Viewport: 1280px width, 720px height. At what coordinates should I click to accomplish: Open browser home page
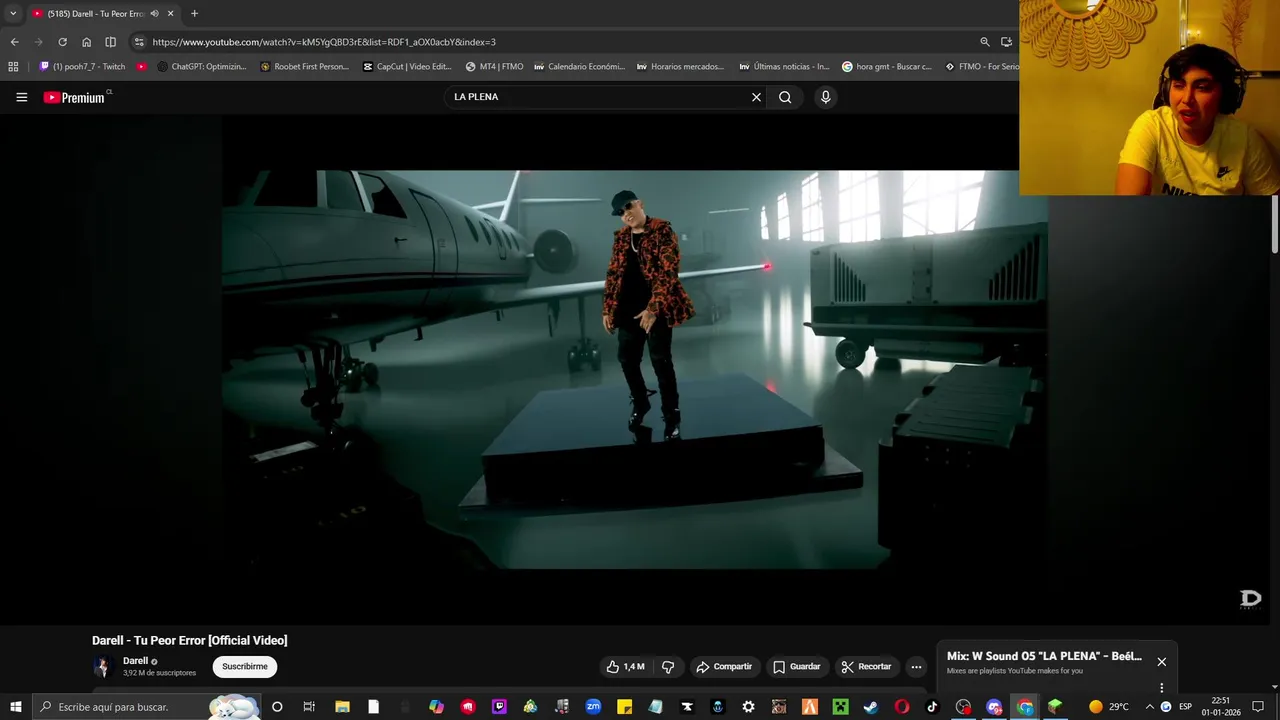tap(86, 42)
